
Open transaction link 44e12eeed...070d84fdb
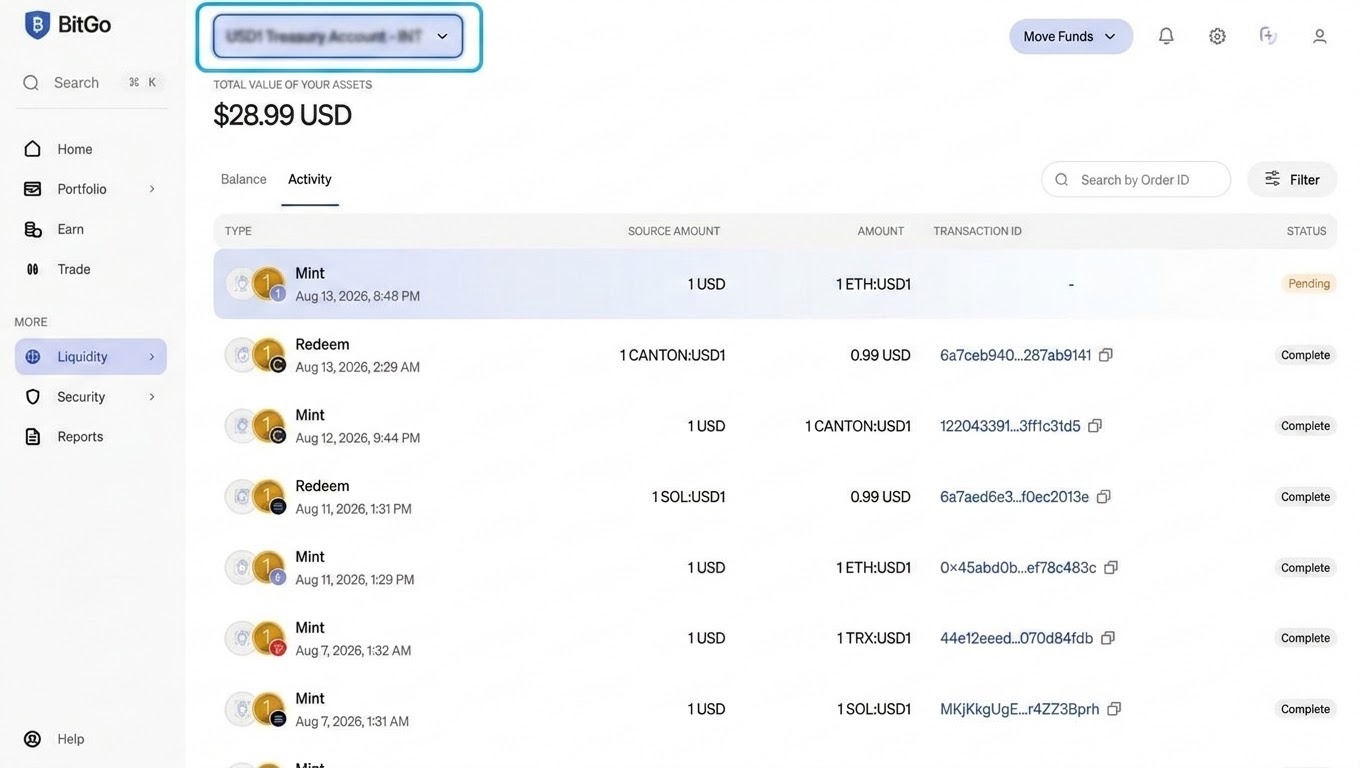tap(1016, 638)
